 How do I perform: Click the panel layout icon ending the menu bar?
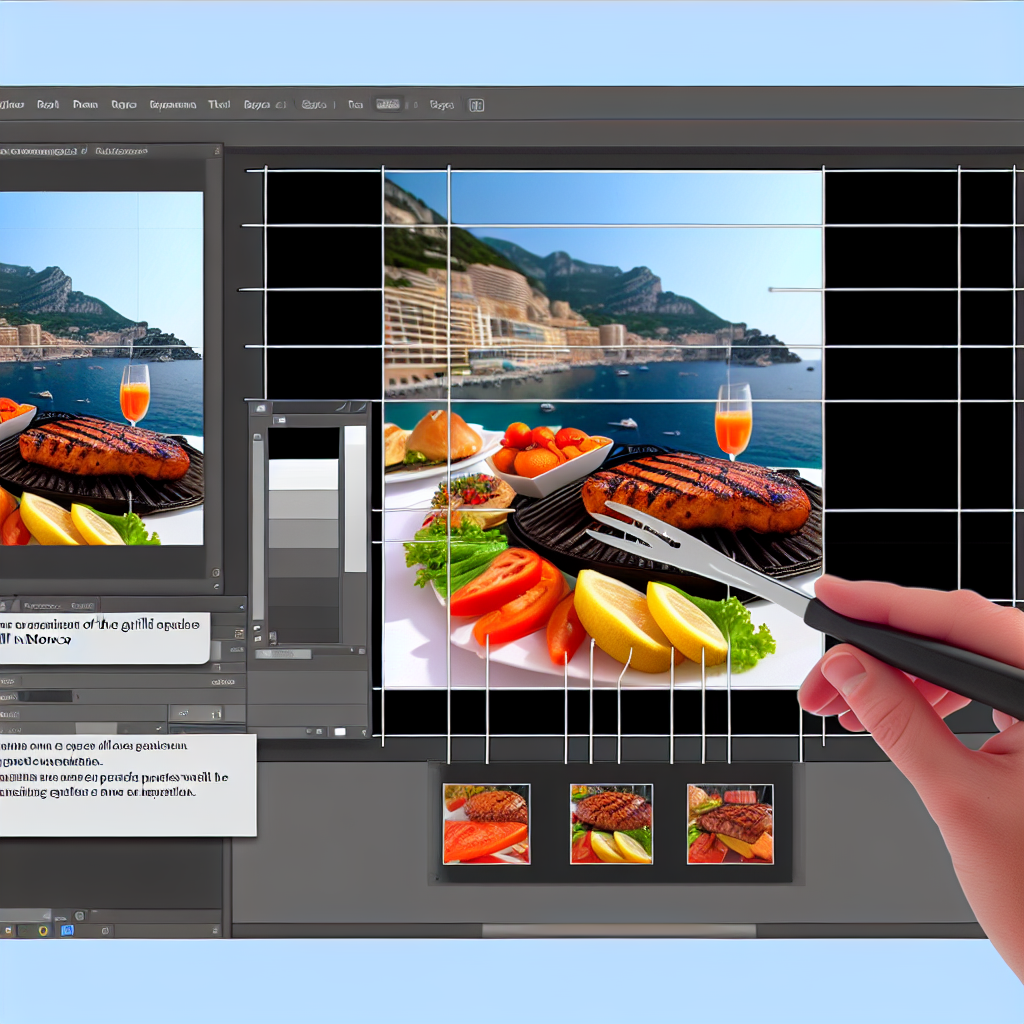[476, 105]
